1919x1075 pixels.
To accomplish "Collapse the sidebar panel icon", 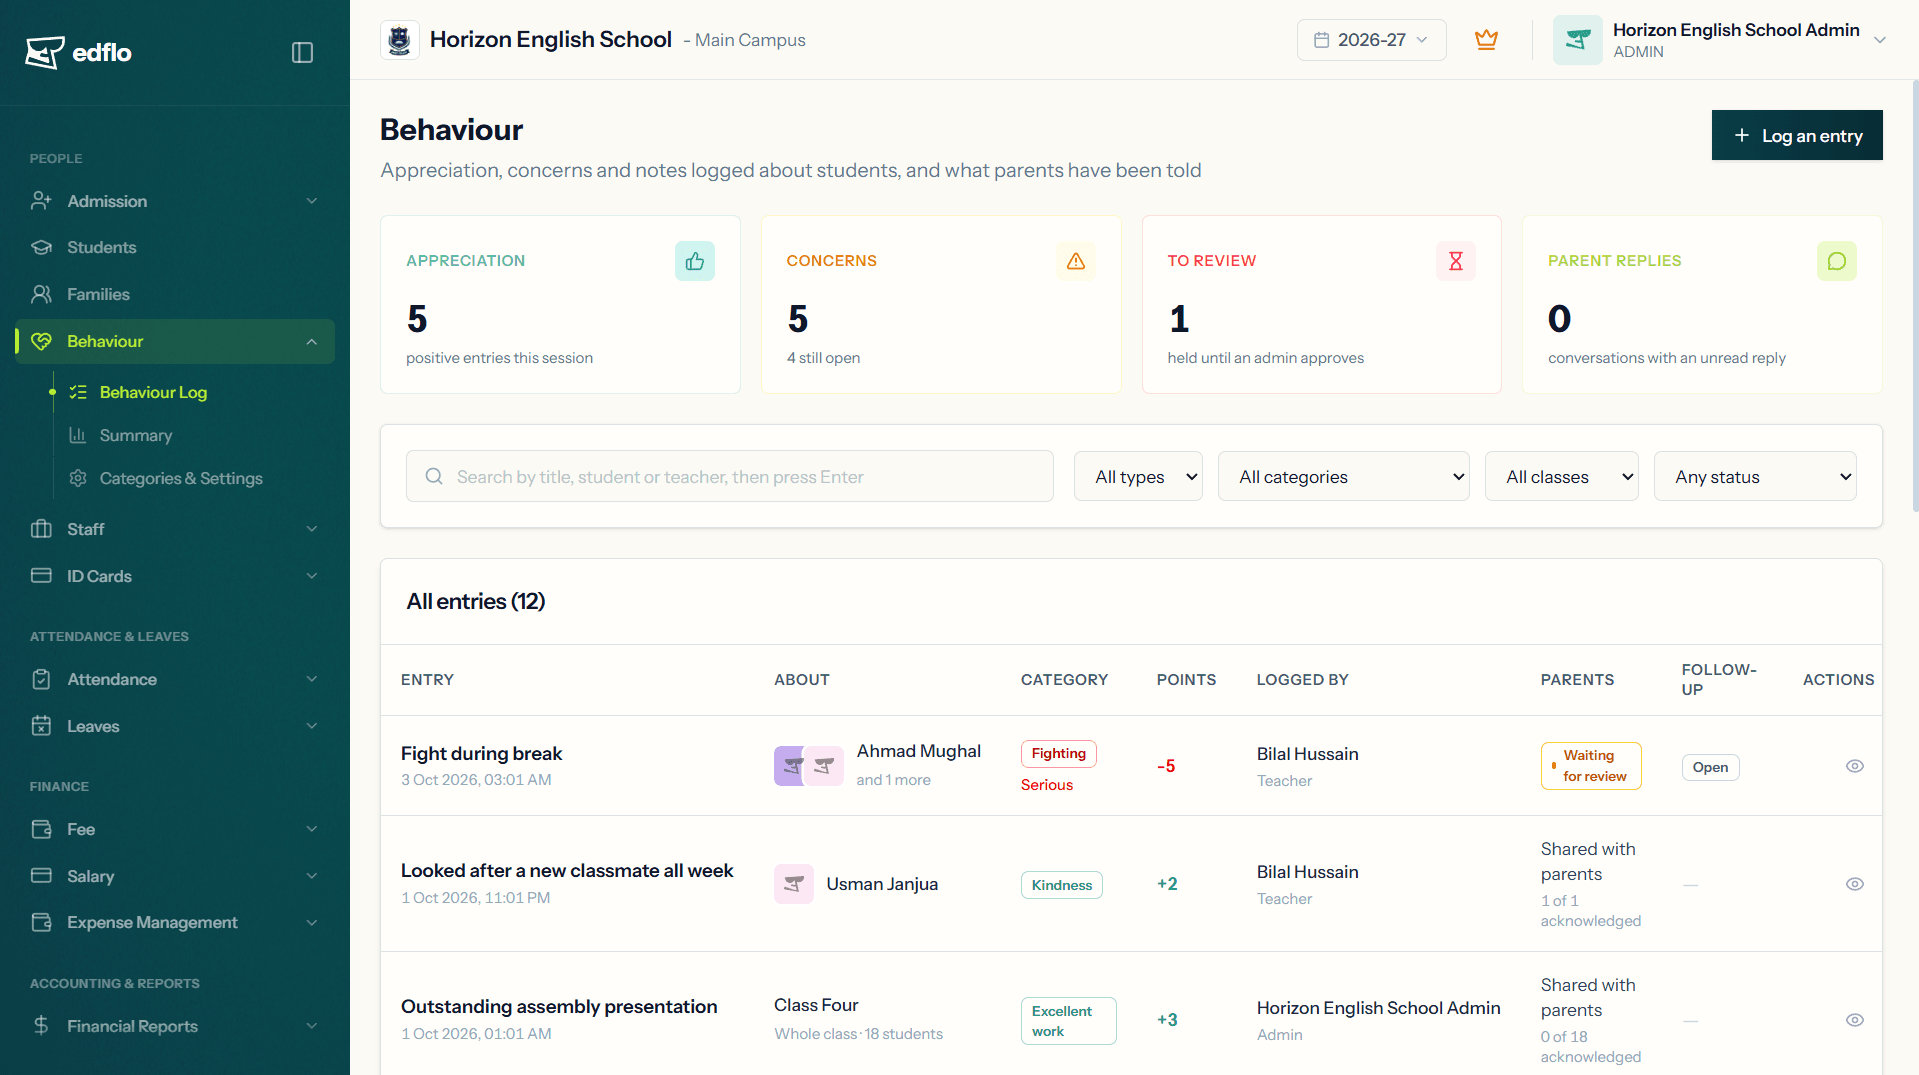I will click(x=302, y=52).
